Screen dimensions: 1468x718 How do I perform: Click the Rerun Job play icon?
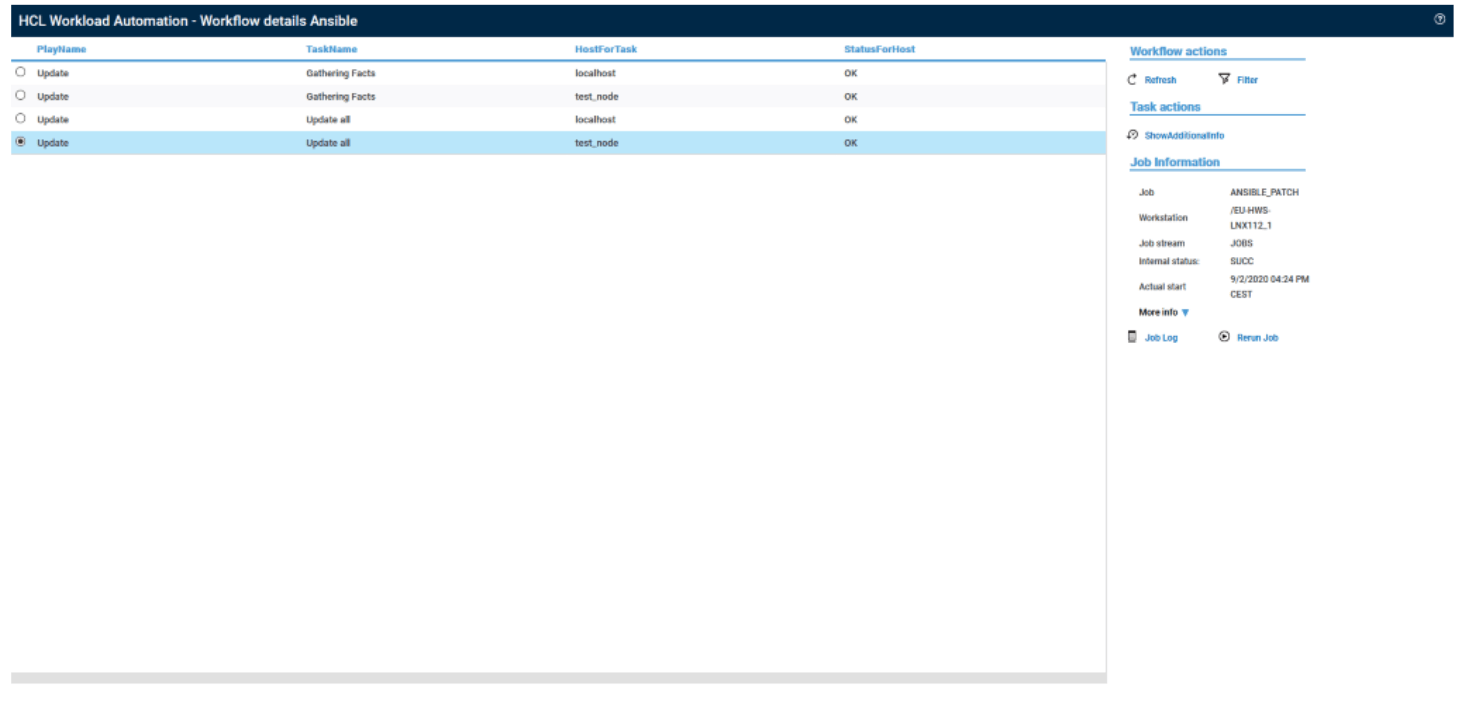tap(1224, 337)
